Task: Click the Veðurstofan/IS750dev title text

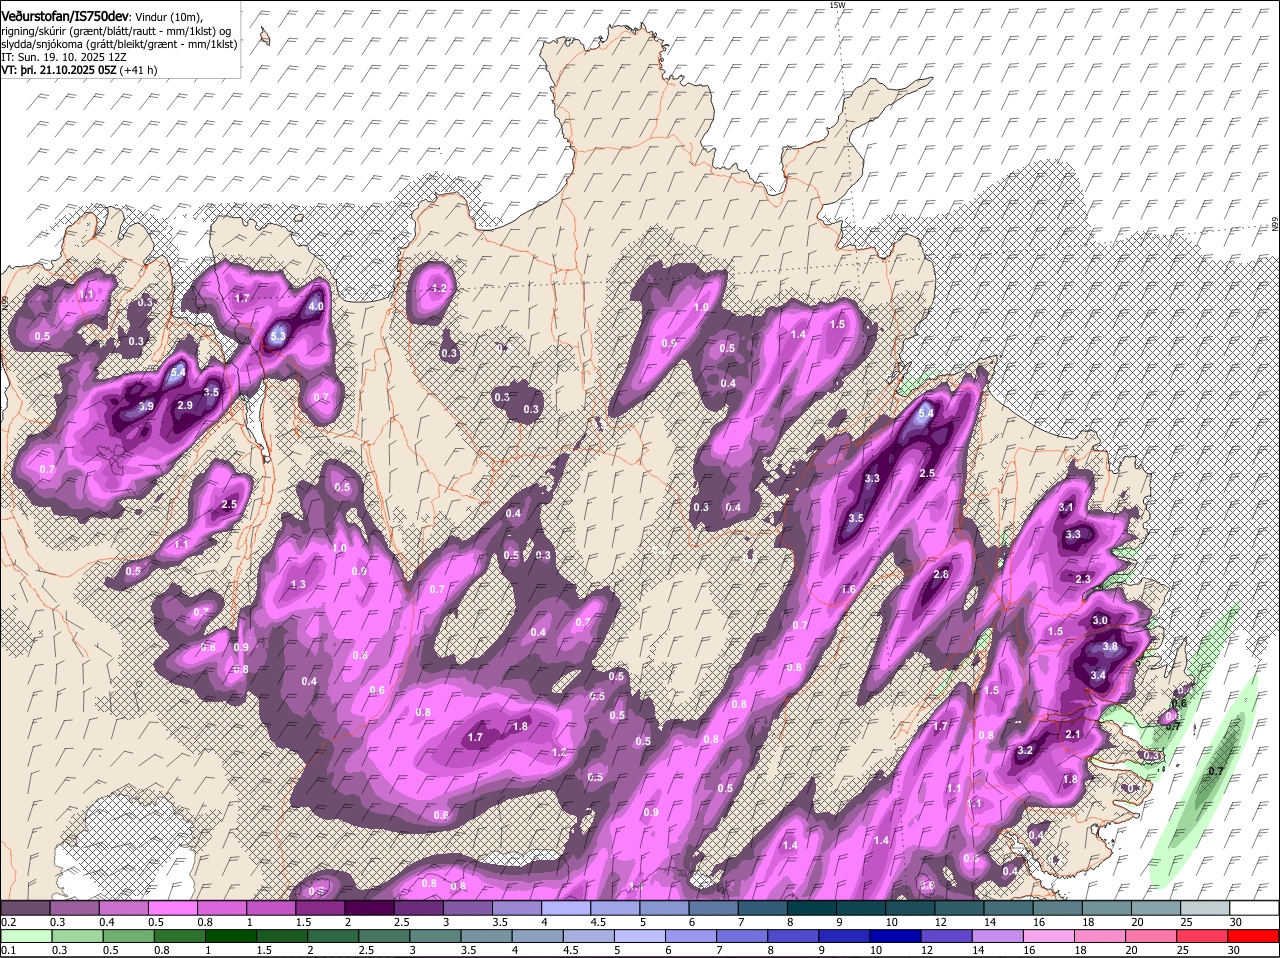Action: 64,15
